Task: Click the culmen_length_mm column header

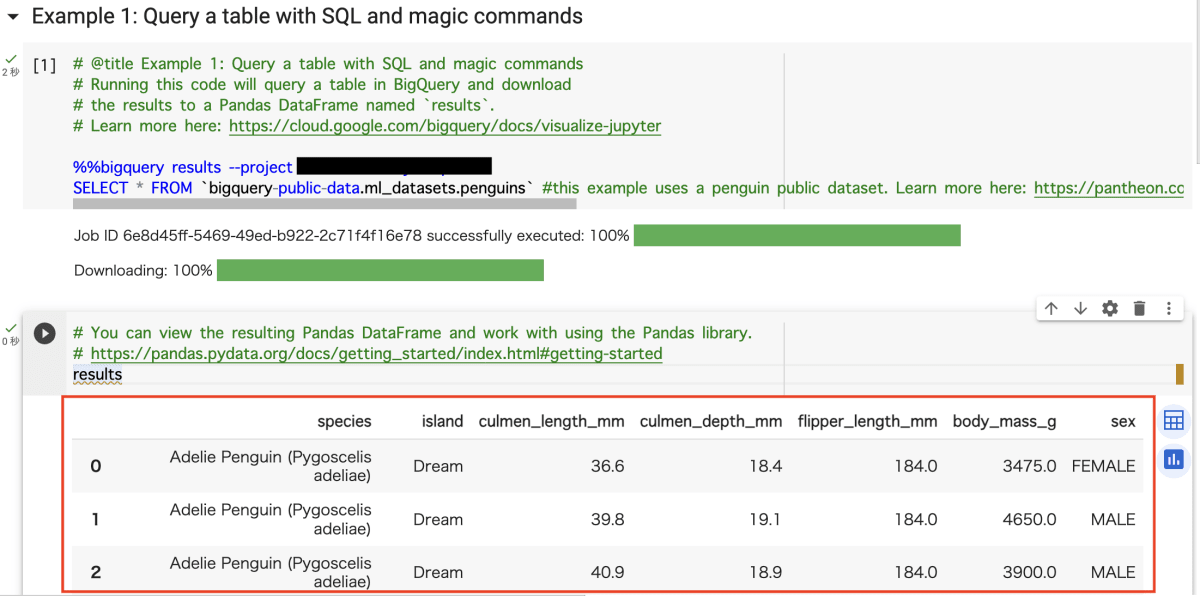Action: tap(551, 421)
